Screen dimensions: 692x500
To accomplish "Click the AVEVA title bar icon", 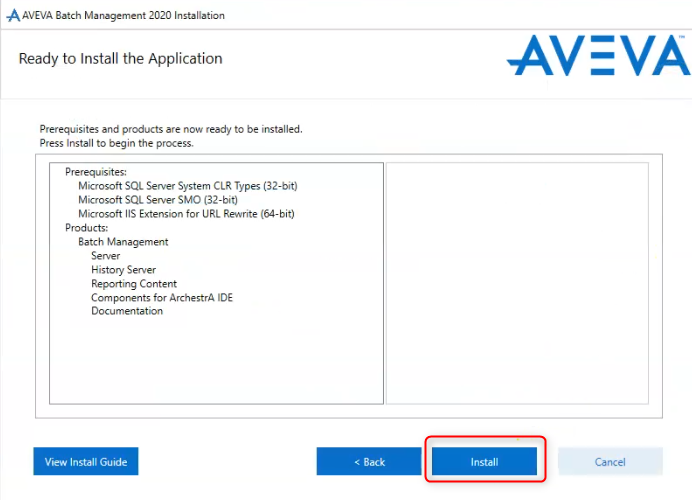I will (13, 15).
